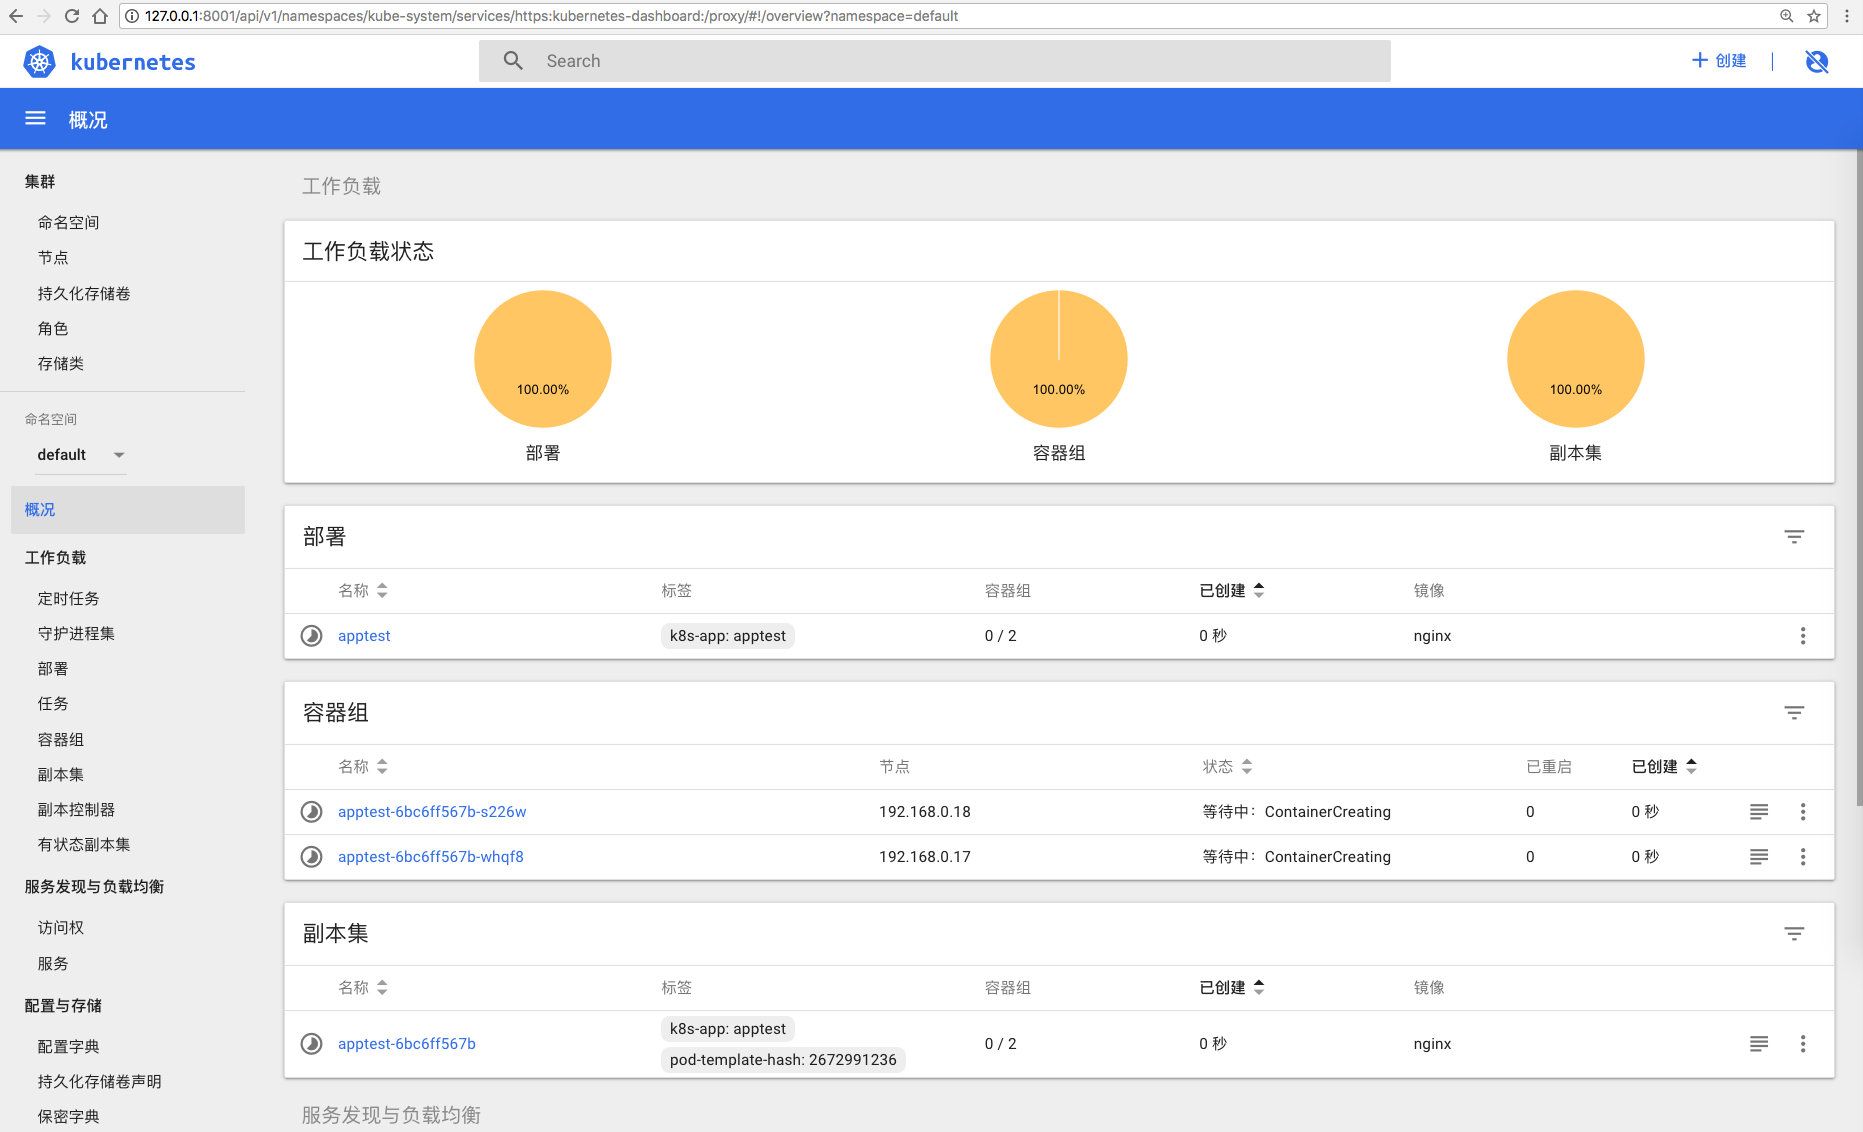View logs of pod apptest-6bc6ff567b-whqf8
This screenshot has height=1132, width=1863.
pos(1759,857)
